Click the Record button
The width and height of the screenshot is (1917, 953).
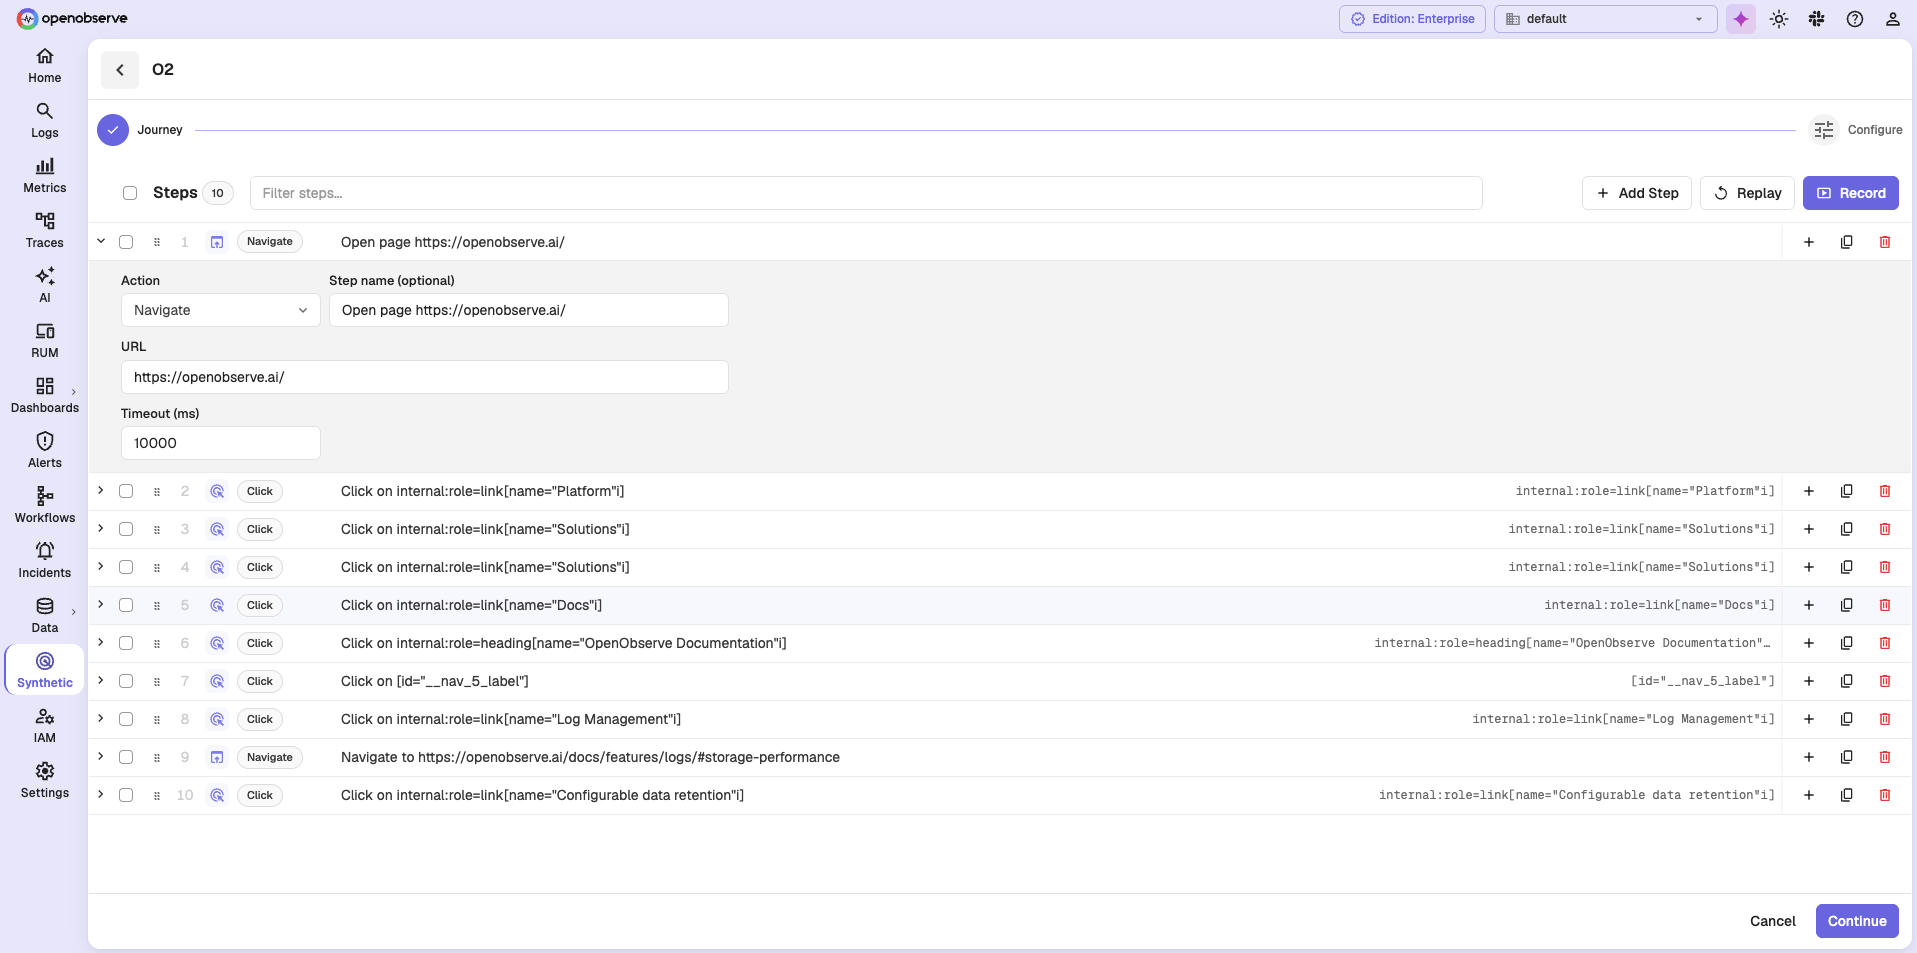(1850, 193)
